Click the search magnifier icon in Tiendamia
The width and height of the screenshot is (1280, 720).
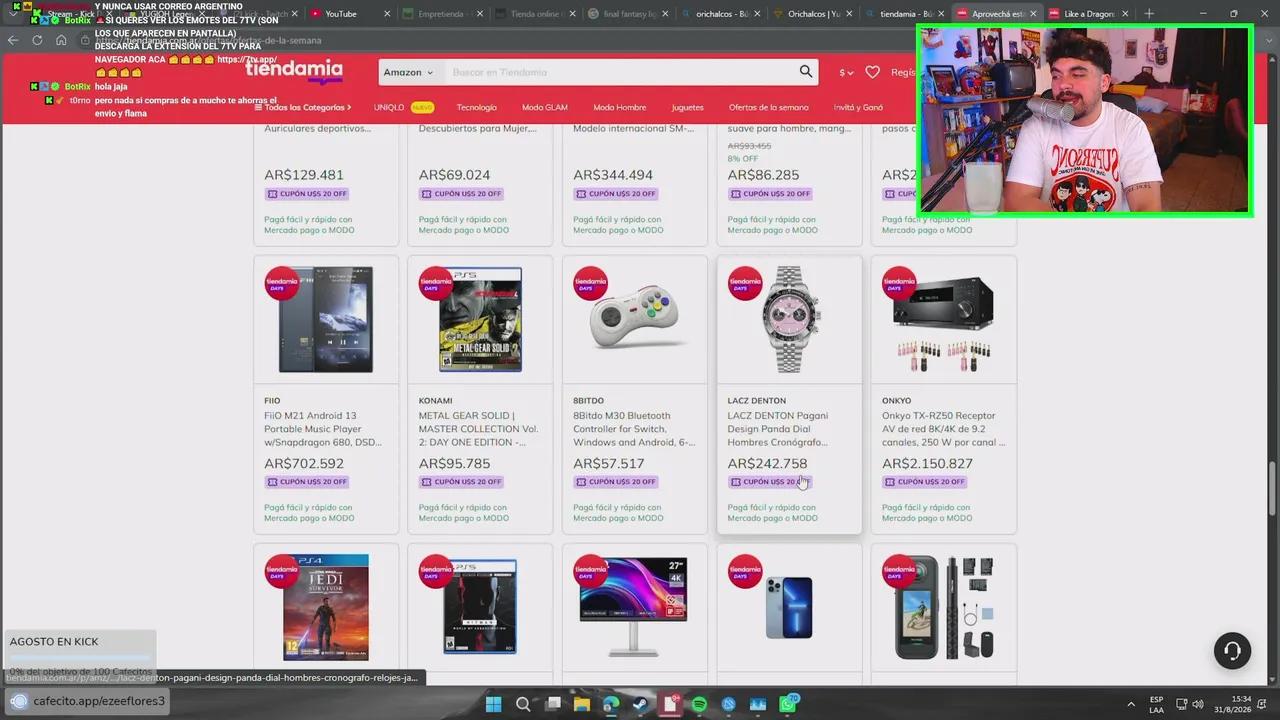pos(806,71)
